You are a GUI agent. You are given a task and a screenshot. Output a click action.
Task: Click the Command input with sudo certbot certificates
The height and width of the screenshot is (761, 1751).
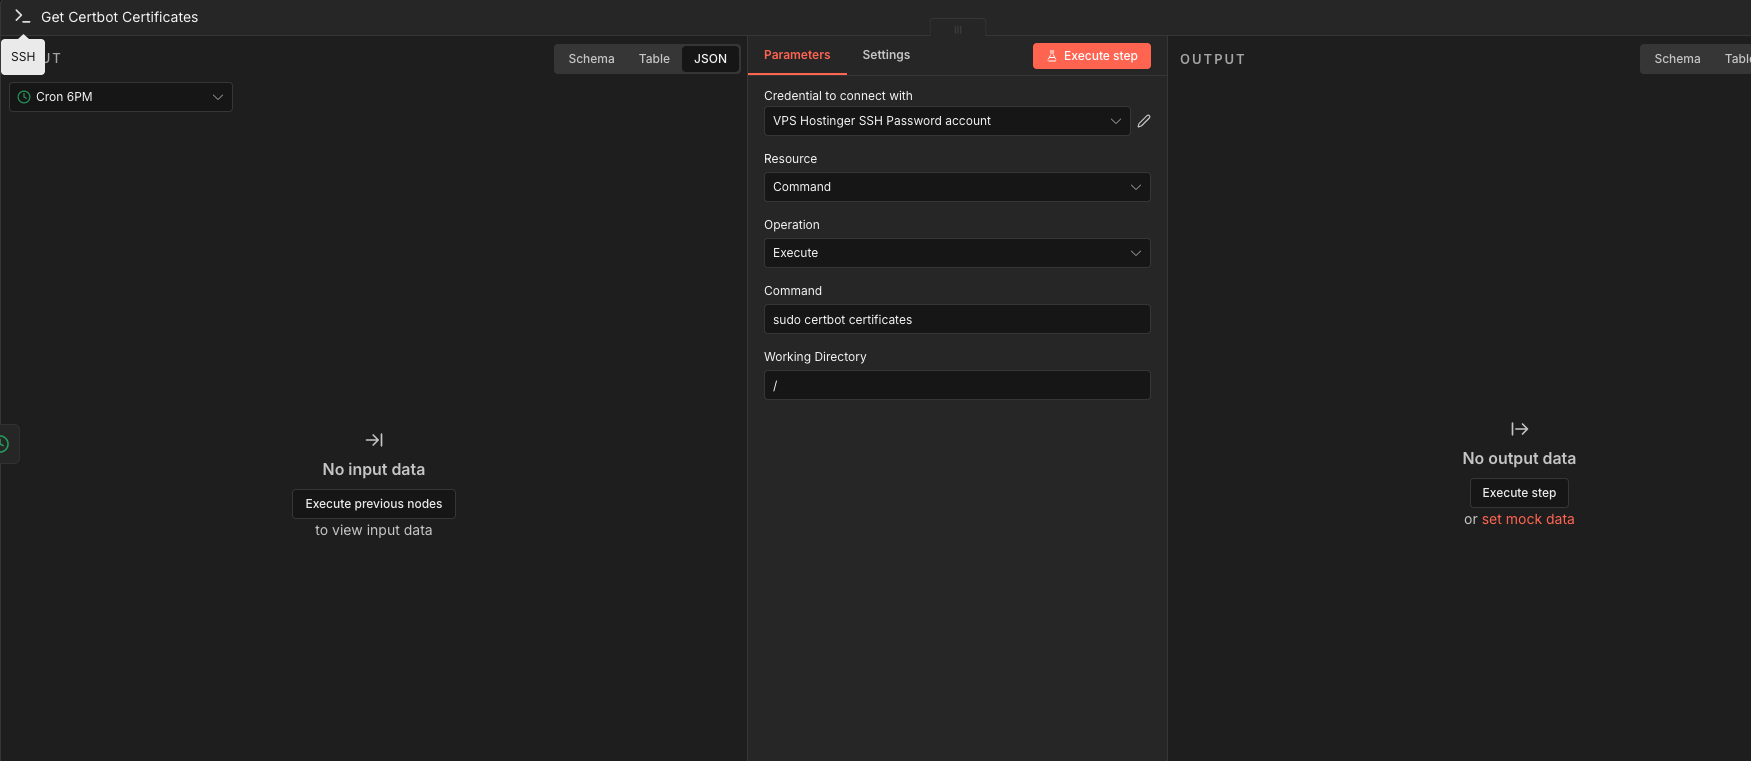pos(957,319)
